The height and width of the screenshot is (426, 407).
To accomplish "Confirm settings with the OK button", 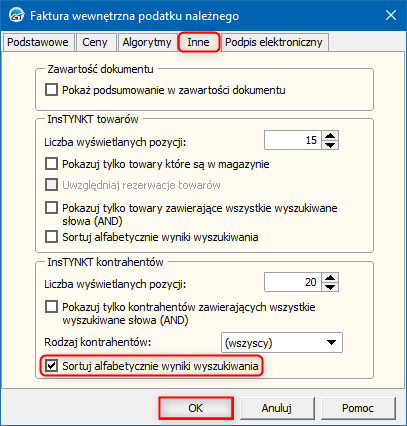I will (195, 408).
